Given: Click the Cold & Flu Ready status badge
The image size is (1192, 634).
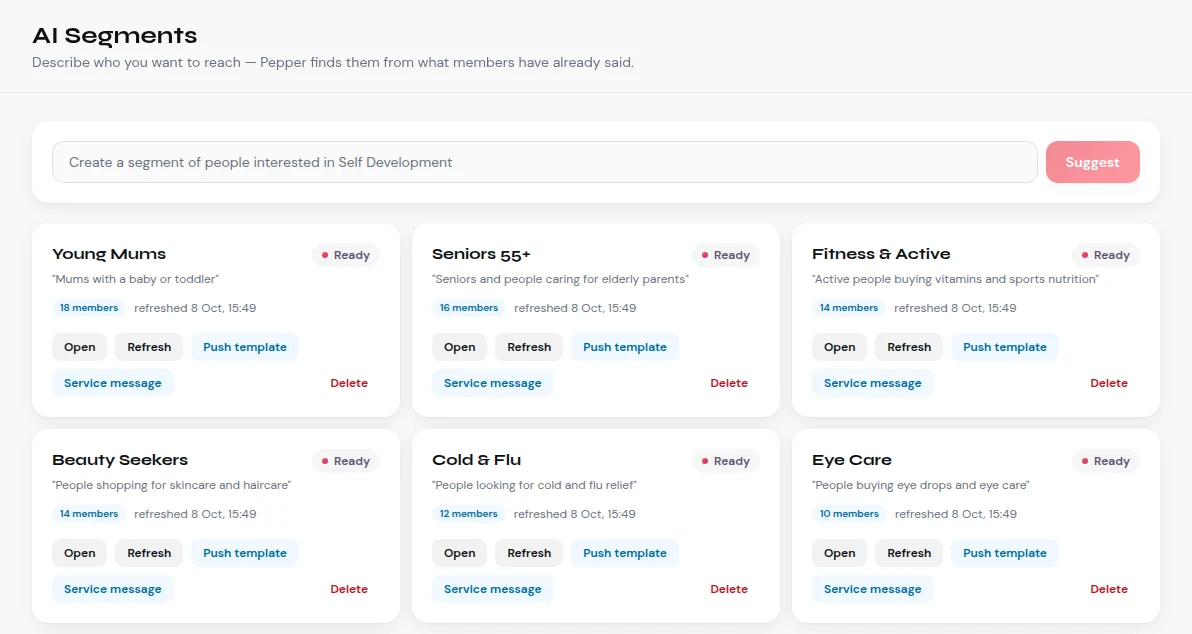Looking at the screenshot, I should point(726,461).
